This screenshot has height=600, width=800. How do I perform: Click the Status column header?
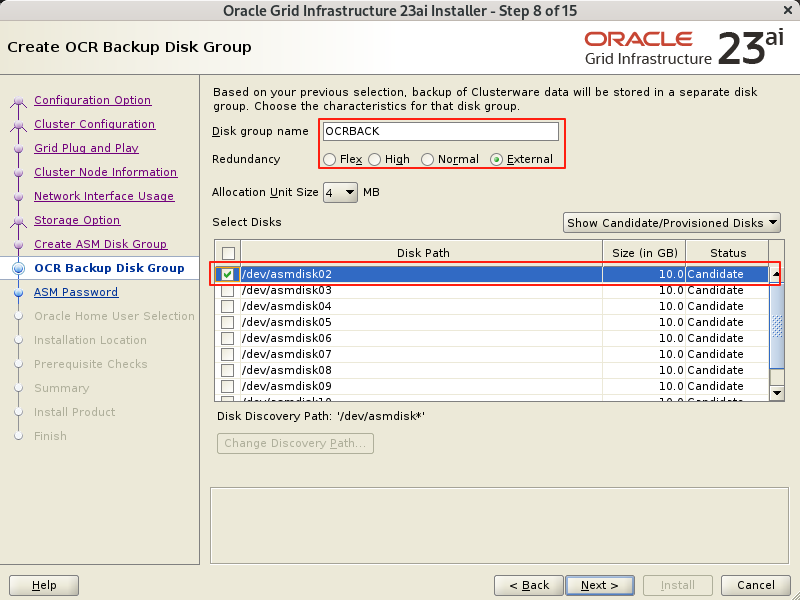pyautogui.click(x=728, y=253)
